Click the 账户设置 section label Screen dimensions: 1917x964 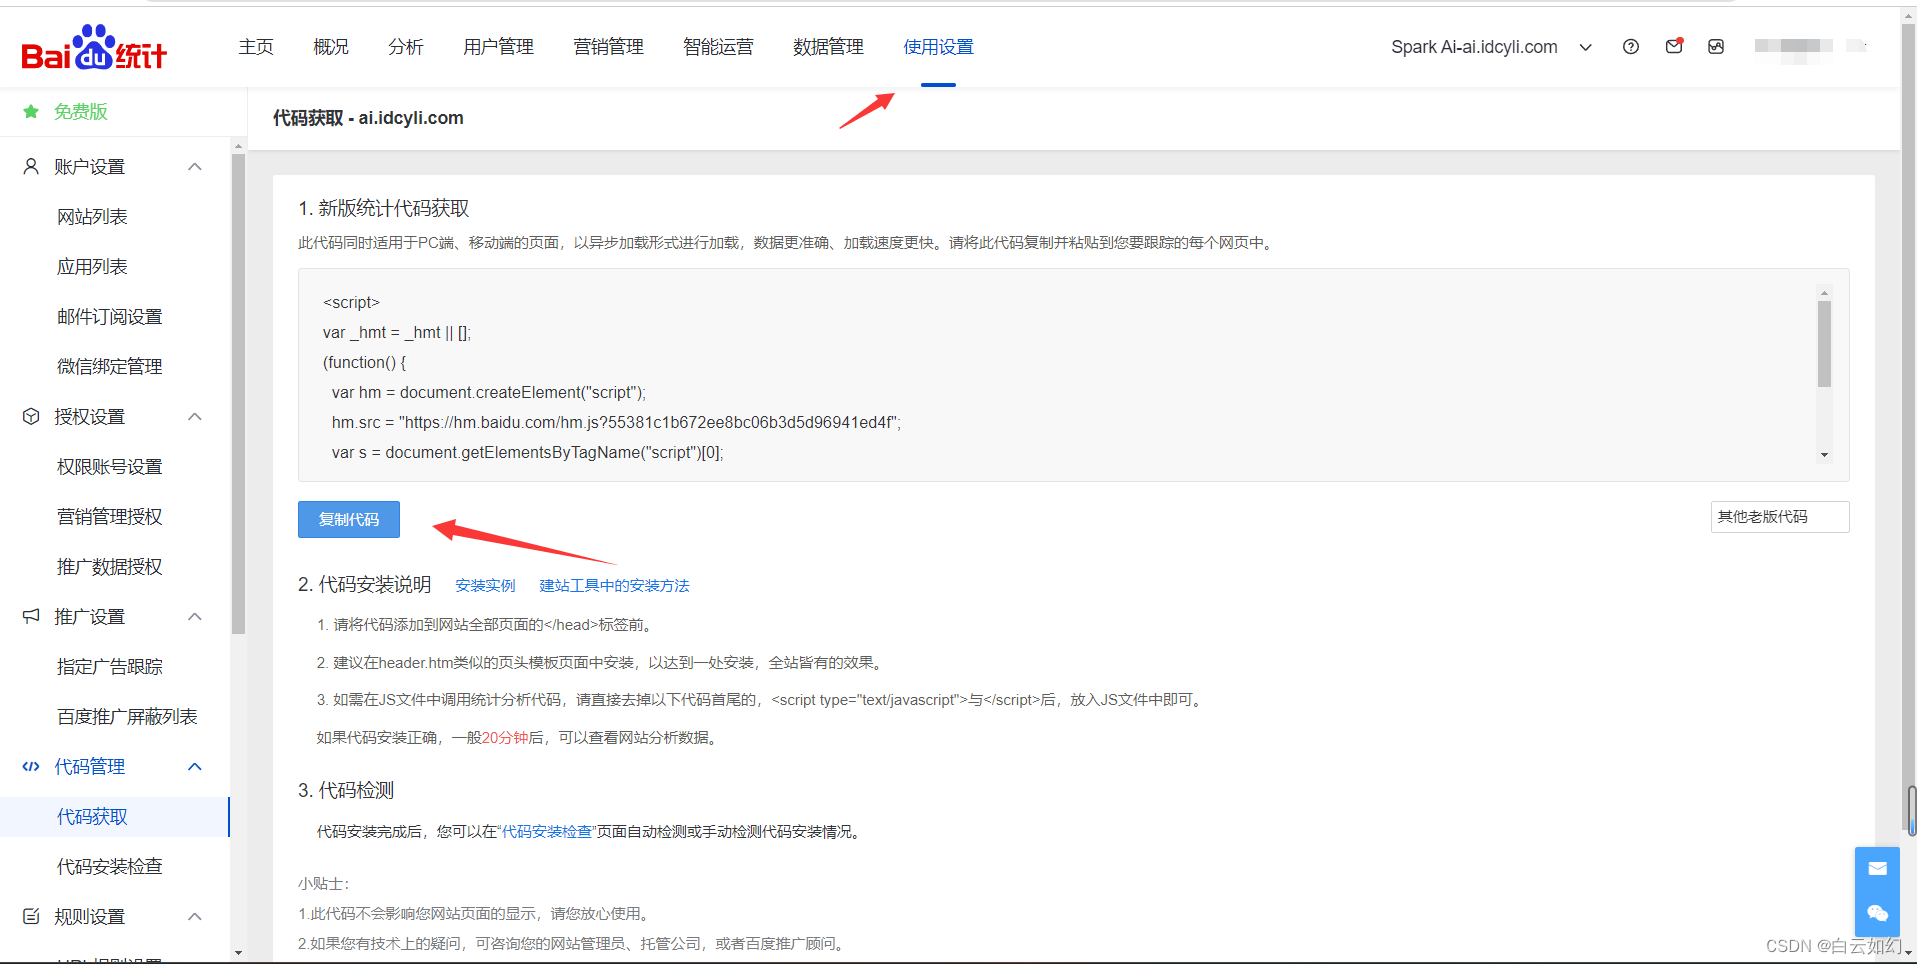(90, 167)
